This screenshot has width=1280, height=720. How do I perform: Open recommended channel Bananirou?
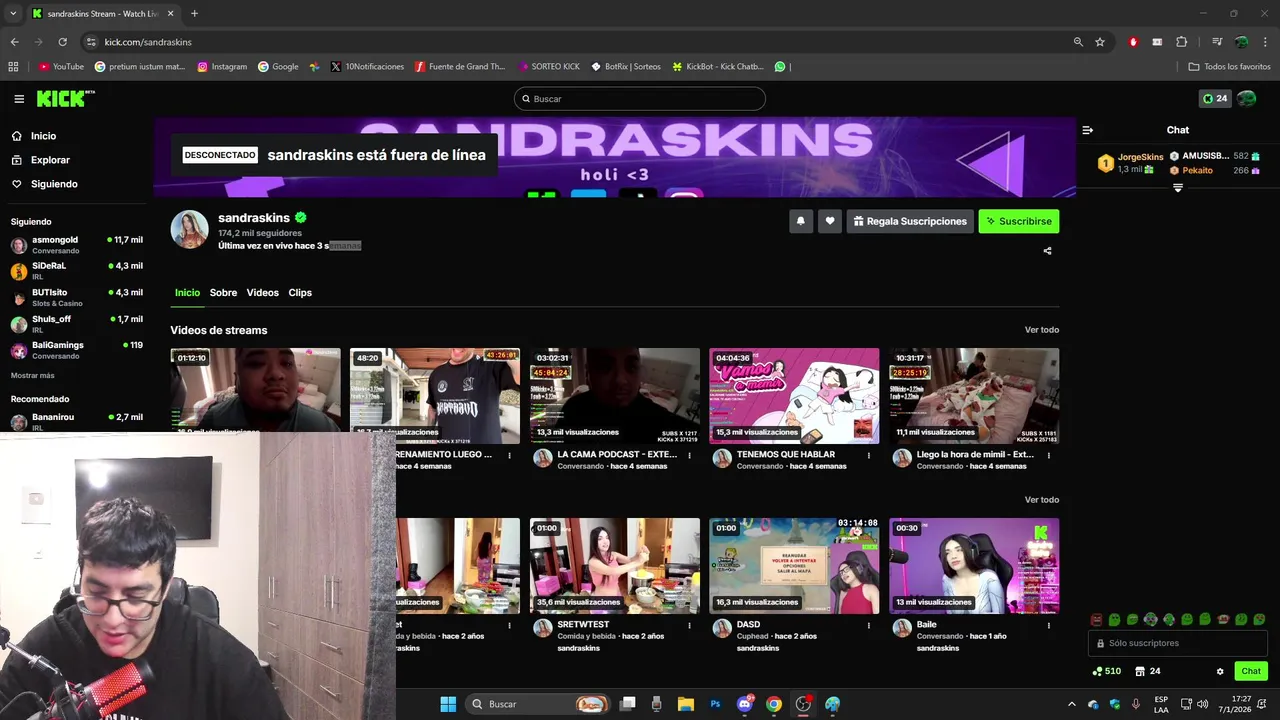(x=77, y=422)
